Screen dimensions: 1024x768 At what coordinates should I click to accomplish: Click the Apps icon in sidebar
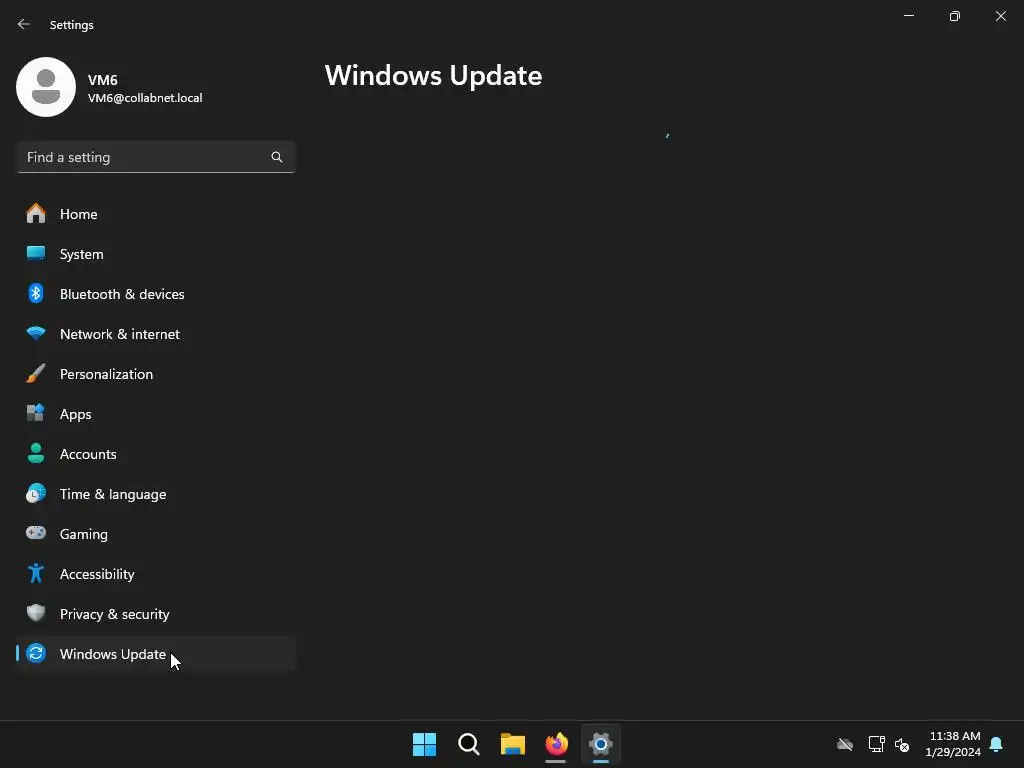[x=36, y=413]
